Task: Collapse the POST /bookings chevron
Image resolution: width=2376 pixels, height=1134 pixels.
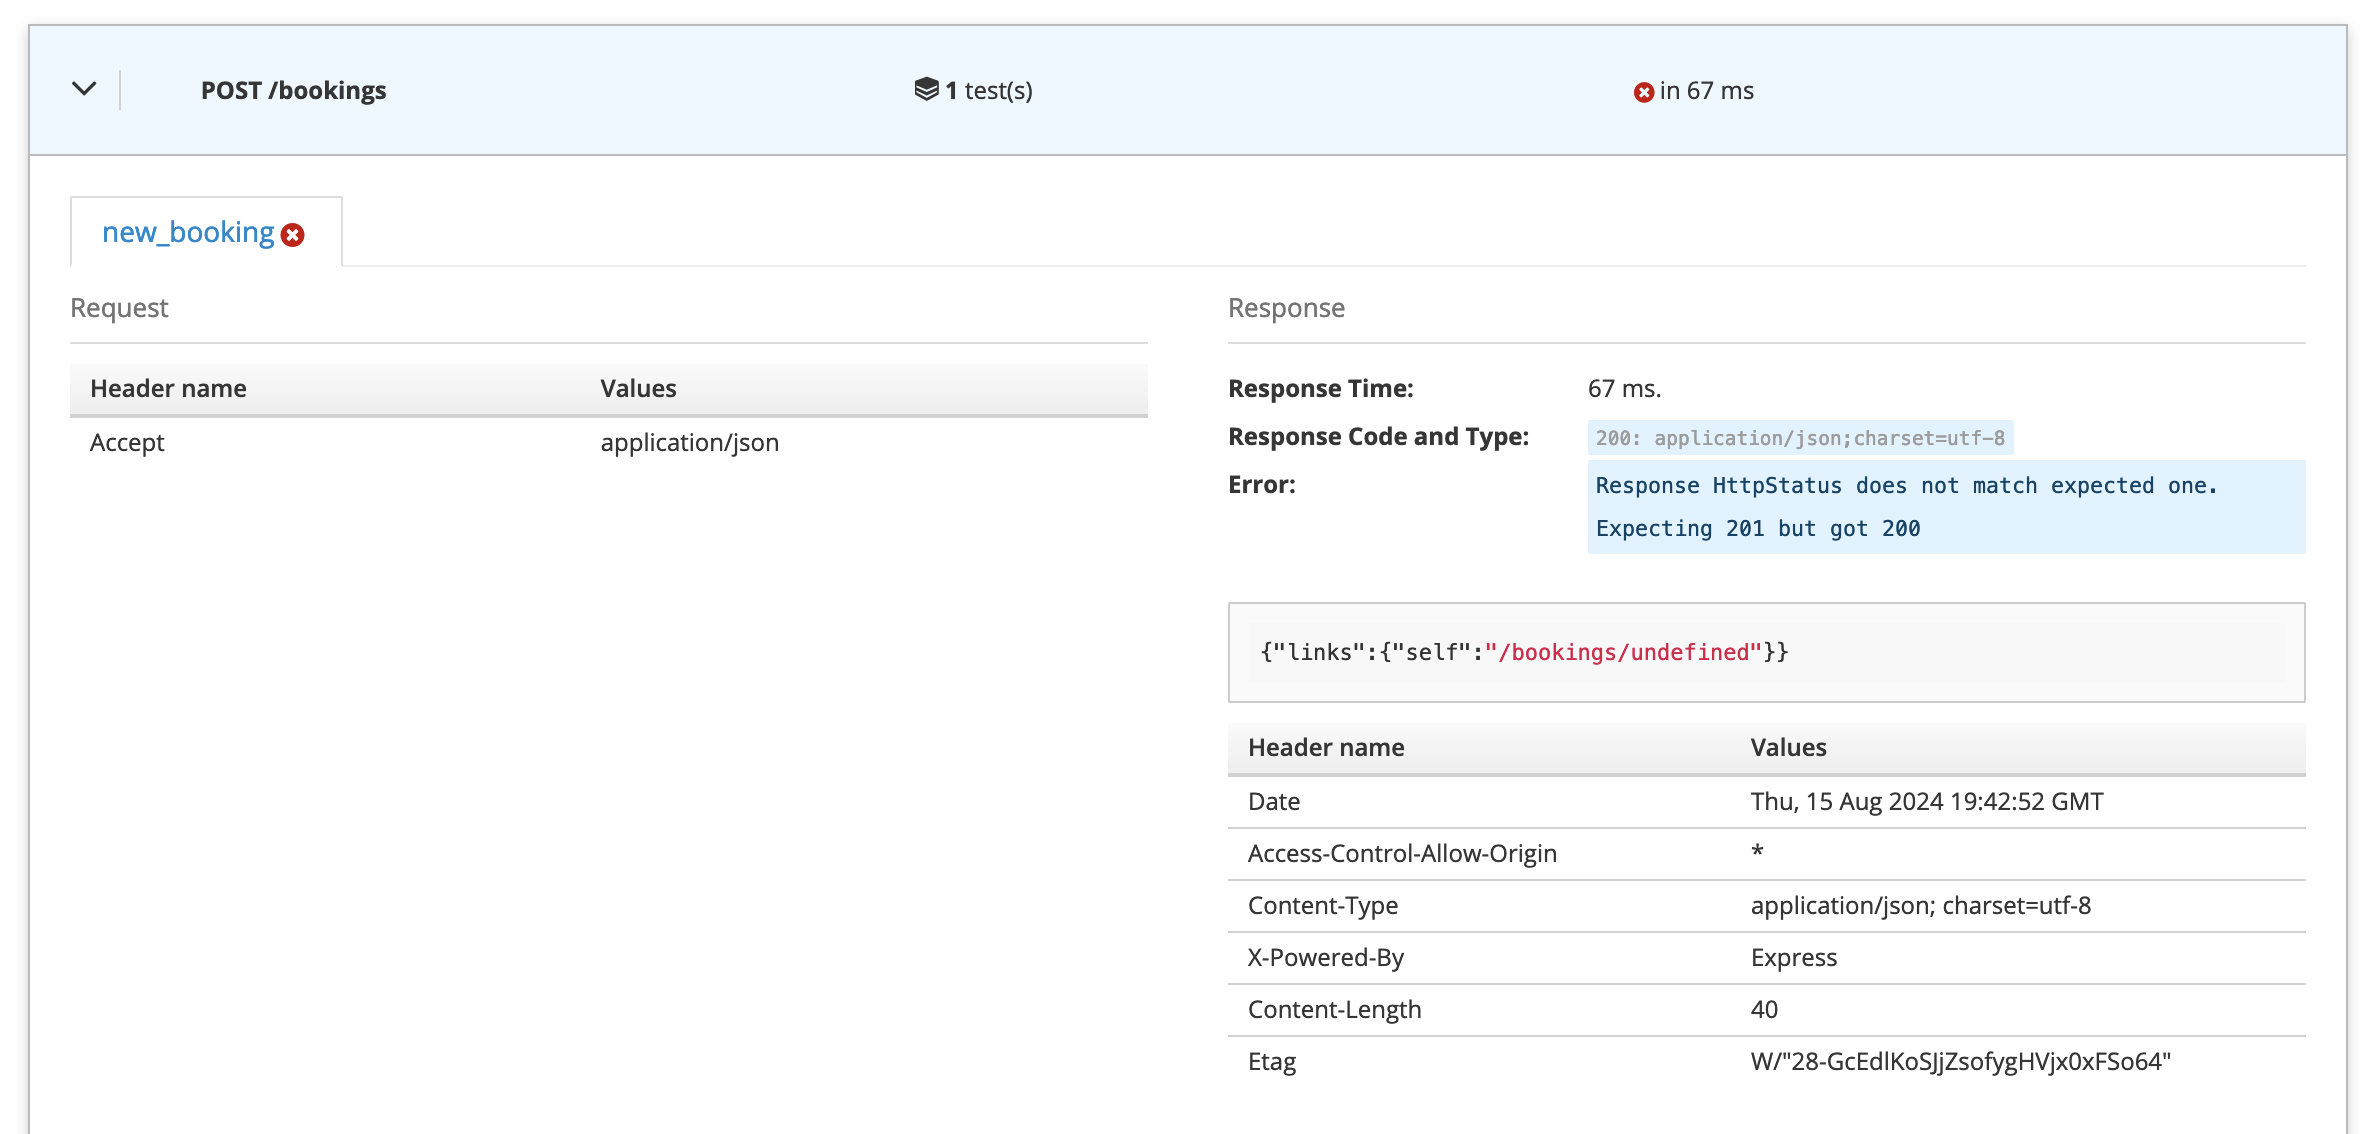Action: point(84,89)
